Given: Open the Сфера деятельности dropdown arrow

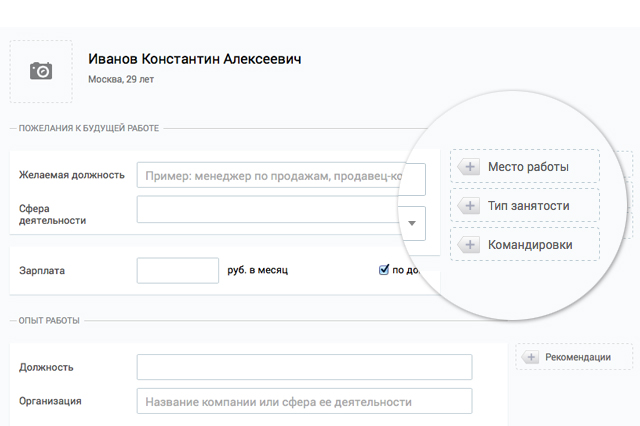Looking at the screenshot, I should [412, 223].
